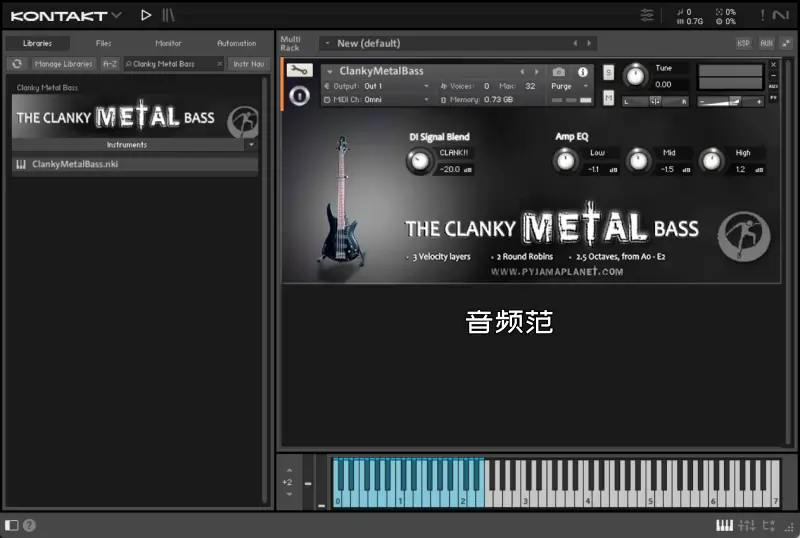This screenshot has height=538, width=800.
Task: Click the rack view icon in footer
Action: (x=768, y=525)
